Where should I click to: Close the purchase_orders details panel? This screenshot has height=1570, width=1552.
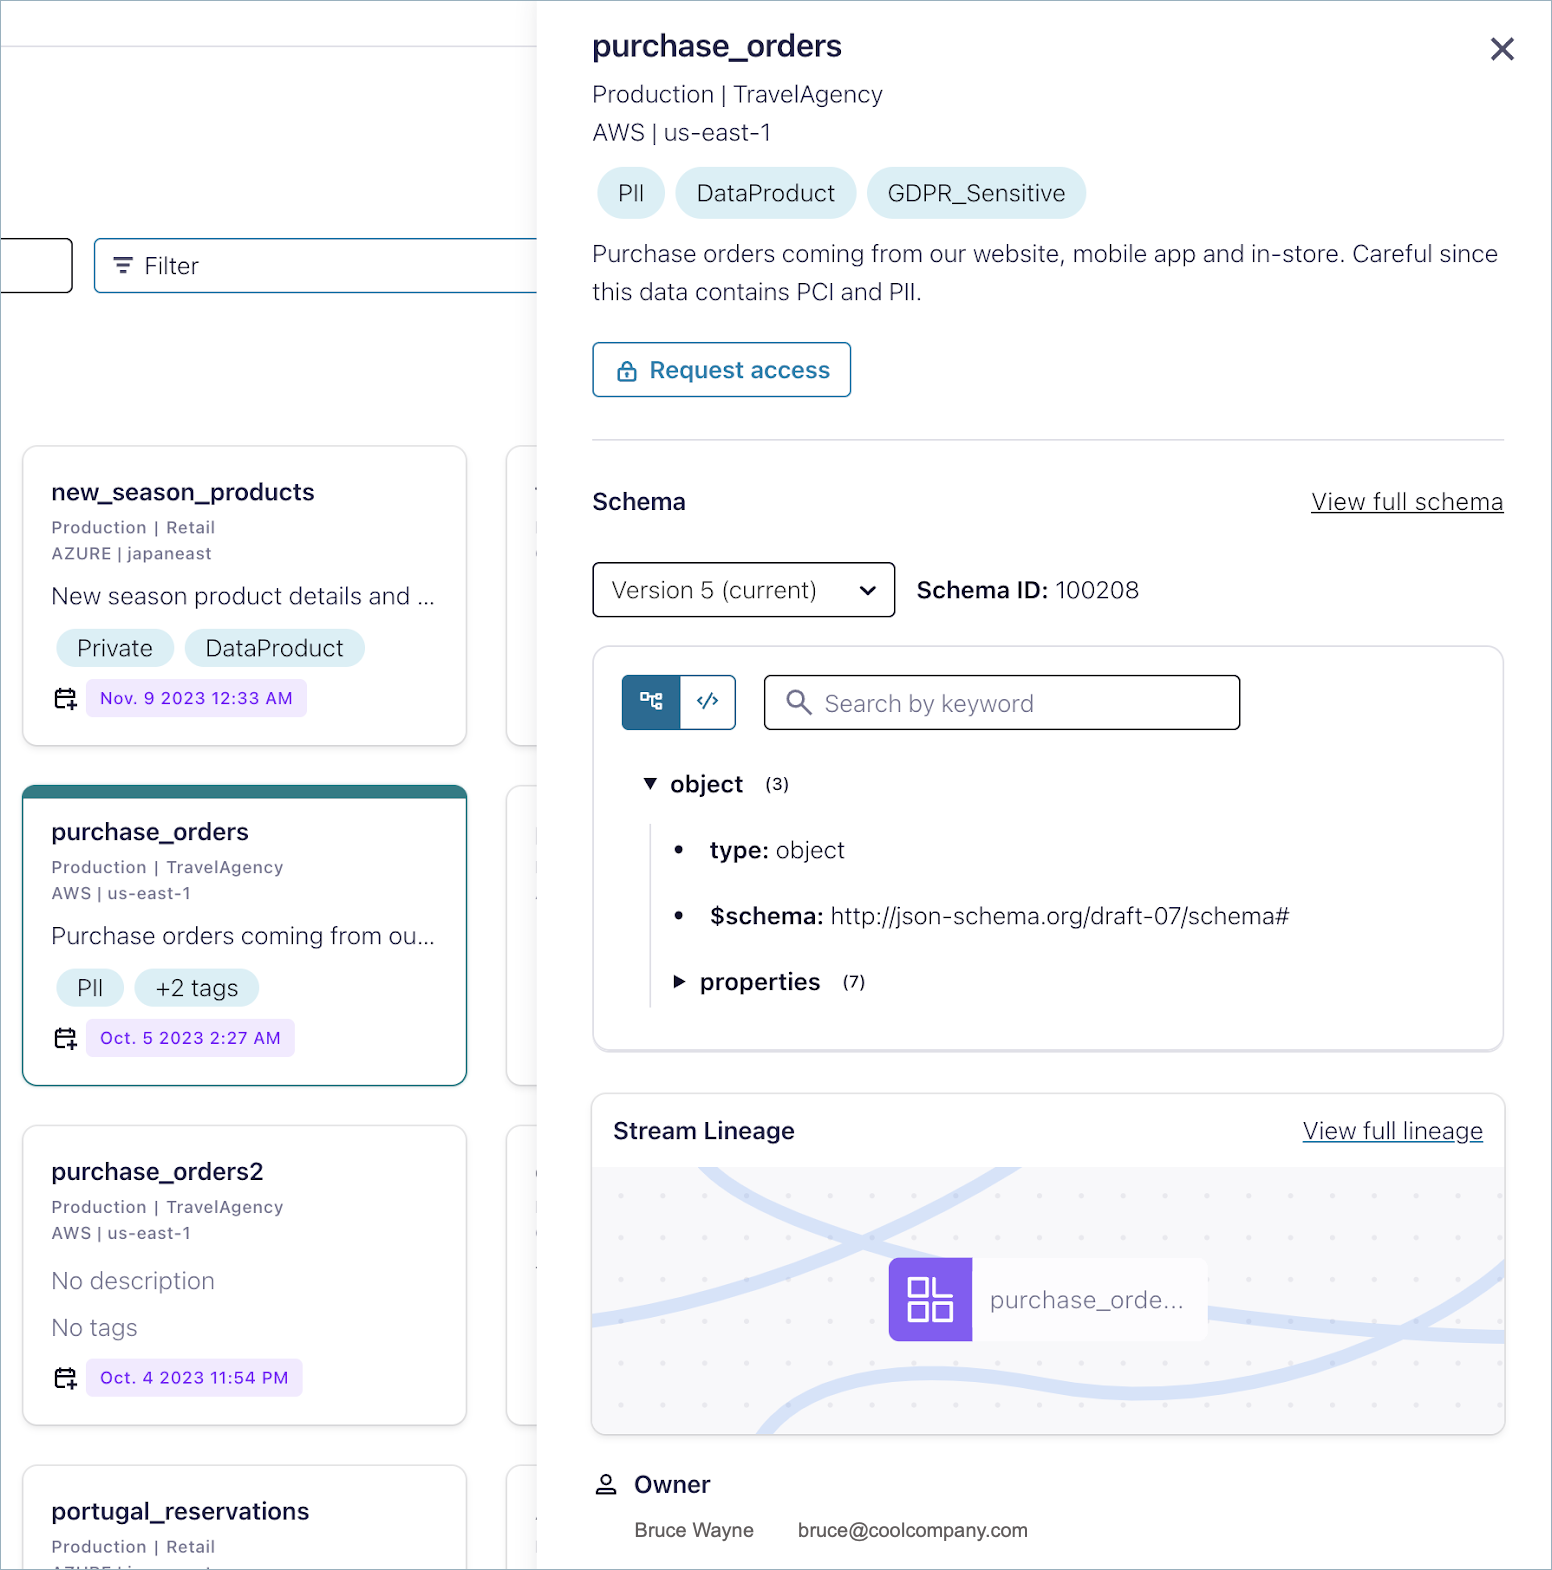click(x=1501, y=49)
